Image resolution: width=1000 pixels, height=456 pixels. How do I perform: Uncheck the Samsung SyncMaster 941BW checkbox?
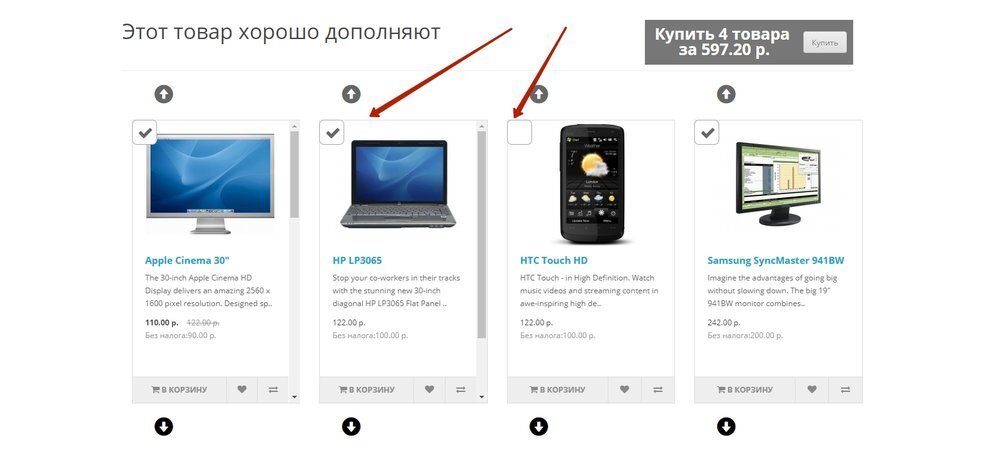(707, 133)
